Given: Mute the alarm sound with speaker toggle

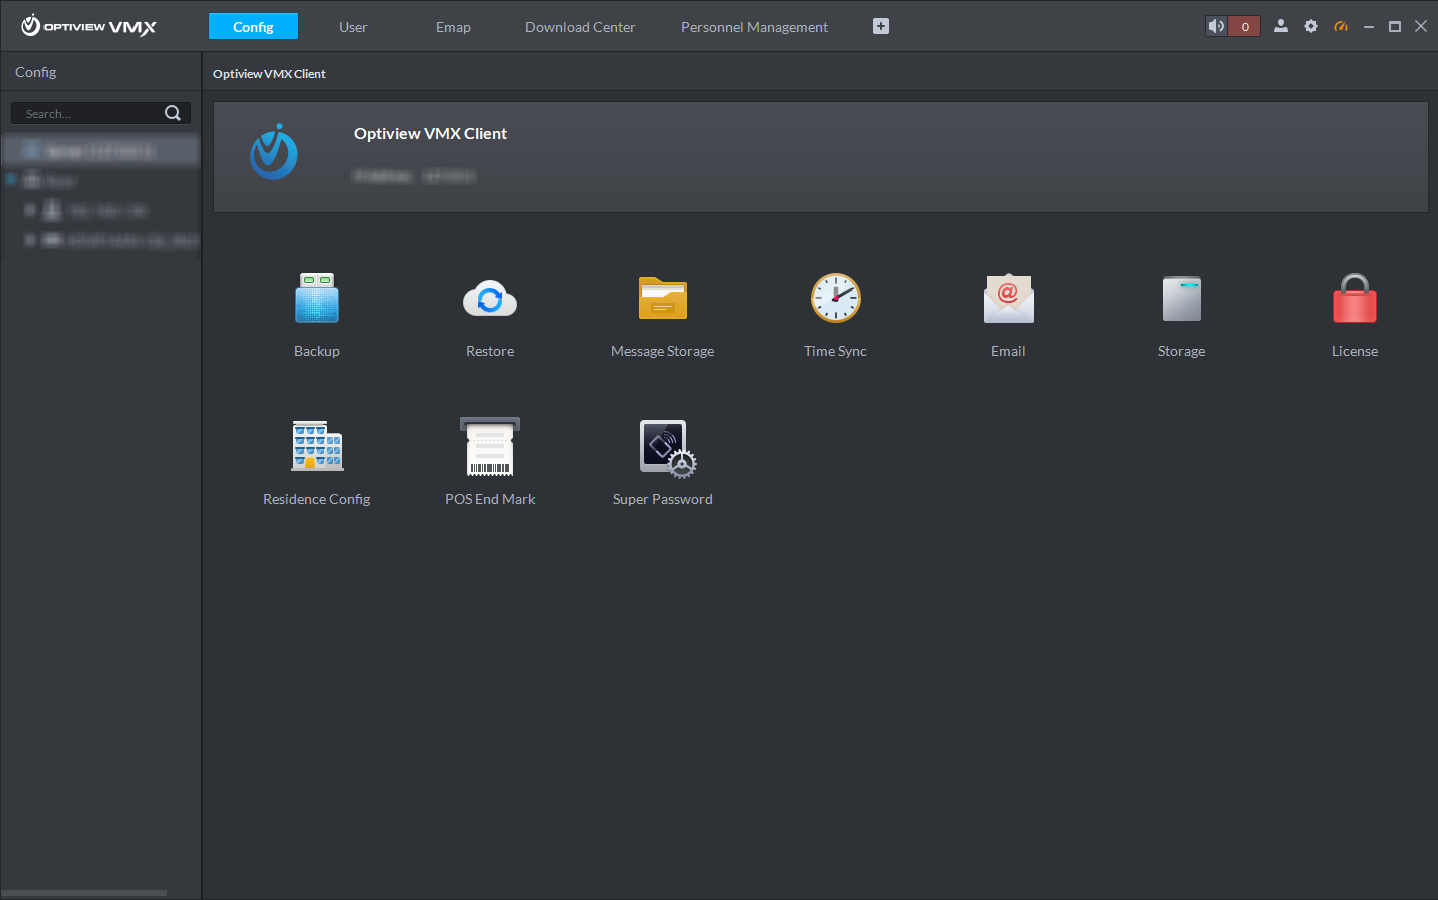Looking at the screenshot, I should pyautogui.click(x=1216, y=26).
